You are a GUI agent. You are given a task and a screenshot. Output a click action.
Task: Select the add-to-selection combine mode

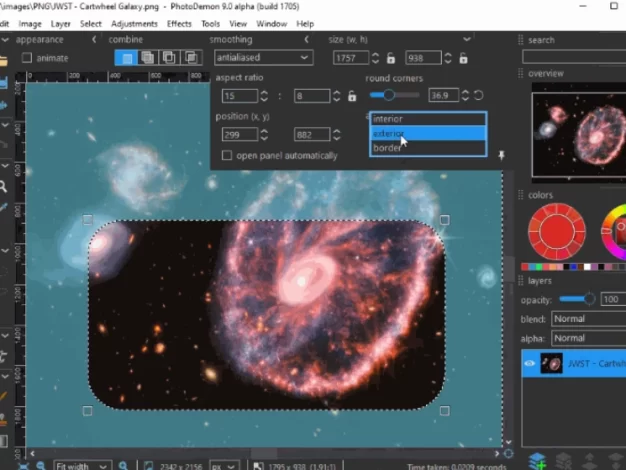147,58
